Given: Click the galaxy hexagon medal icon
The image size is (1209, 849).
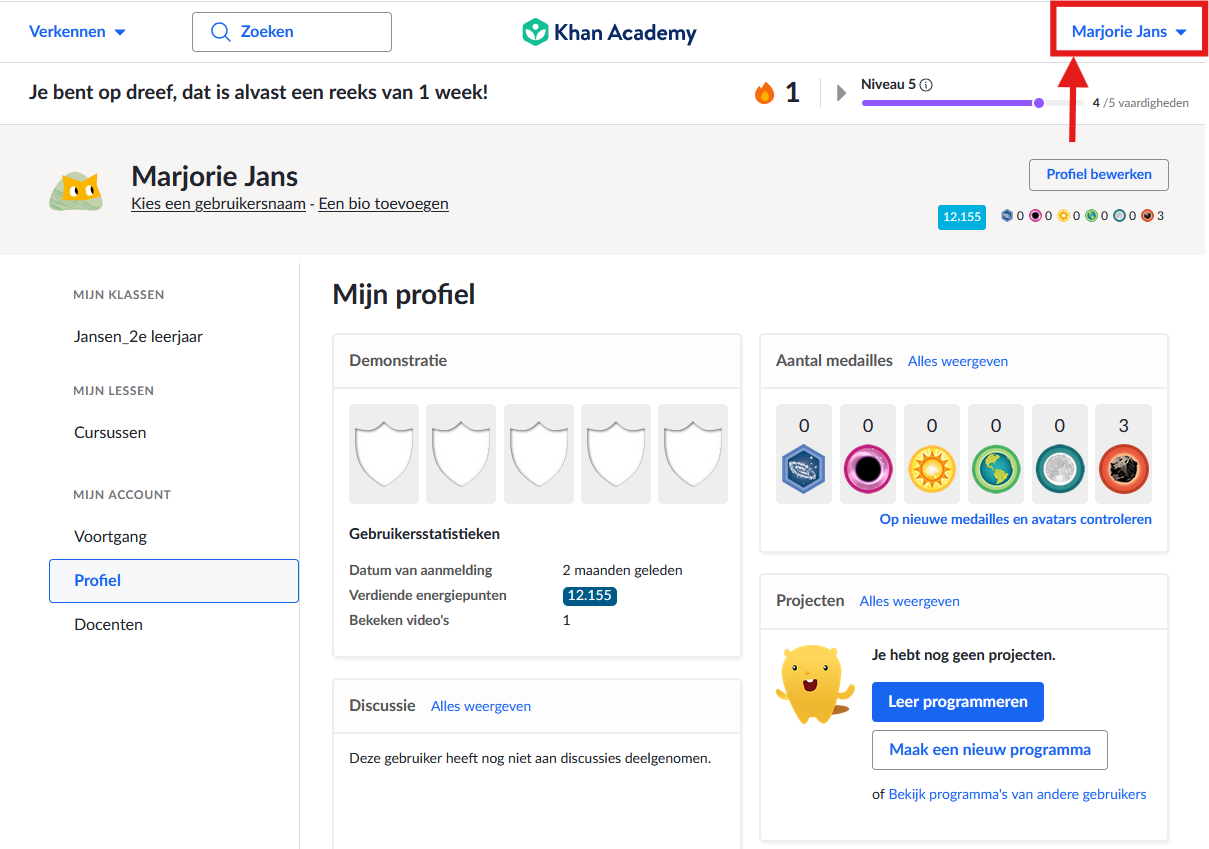Looking at the screenshot, I should tap(804, 470).
